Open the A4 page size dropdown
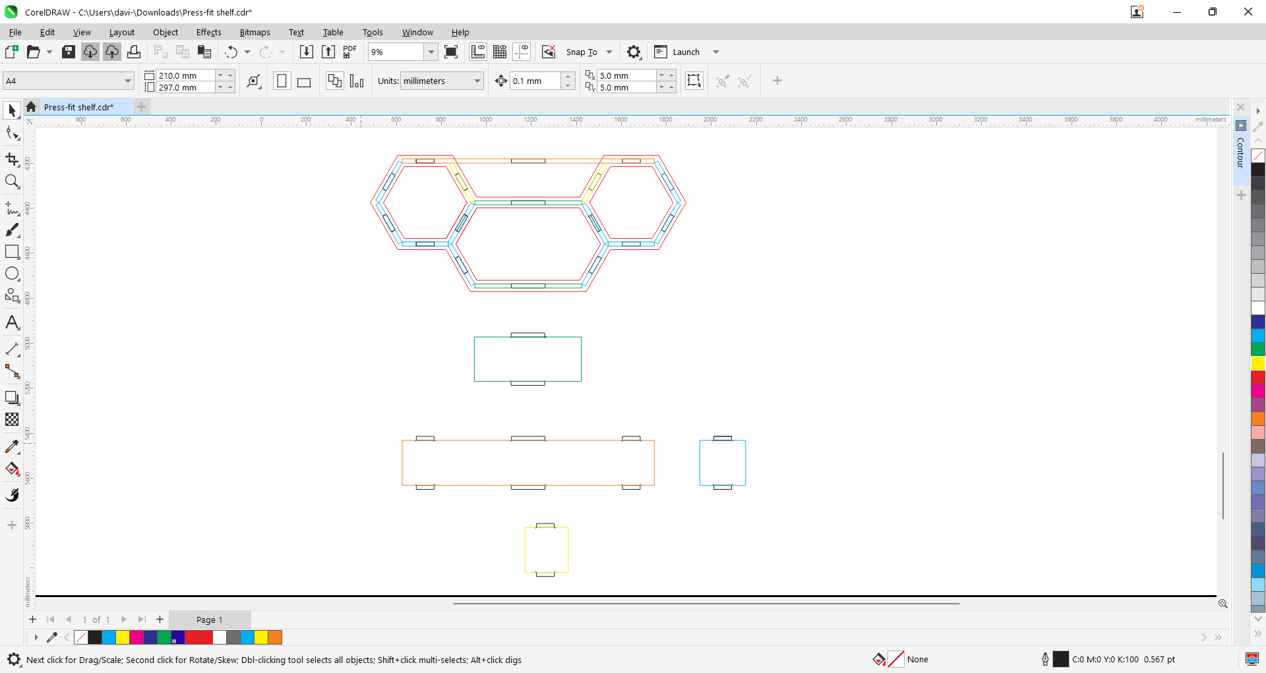1266x673 pixels. coord(128,81)
